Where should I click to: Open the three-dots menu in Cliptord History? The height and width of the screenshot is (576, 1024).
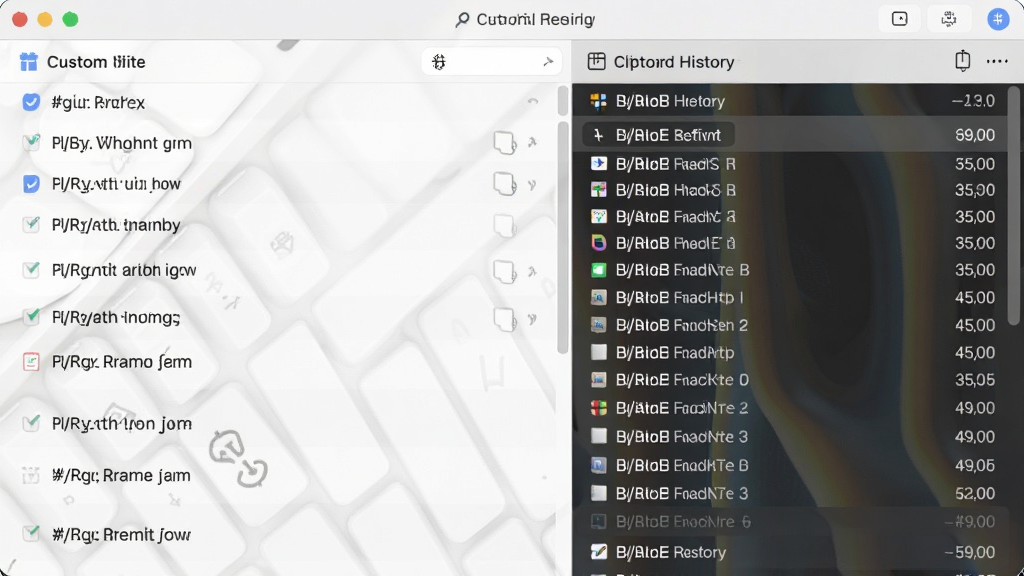997,61
